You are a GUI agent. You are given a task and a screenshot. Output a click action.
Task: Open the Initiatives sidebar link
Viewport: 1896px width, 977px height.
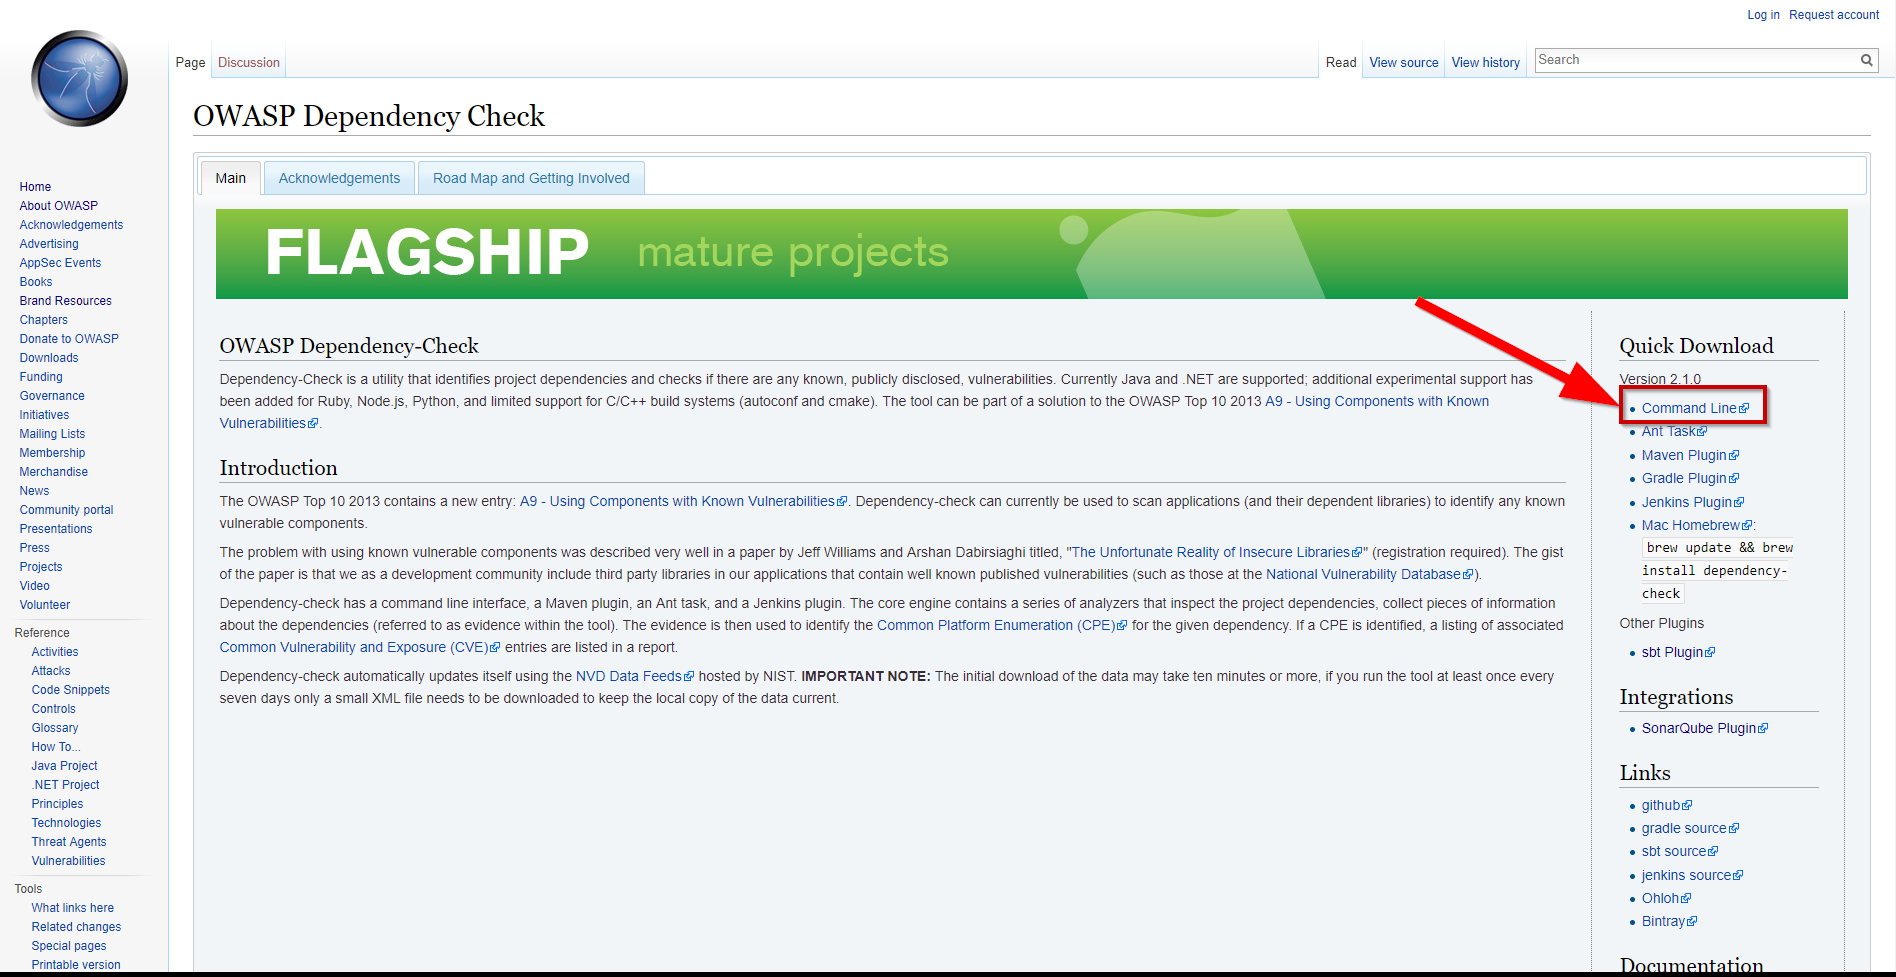point(44,415)
